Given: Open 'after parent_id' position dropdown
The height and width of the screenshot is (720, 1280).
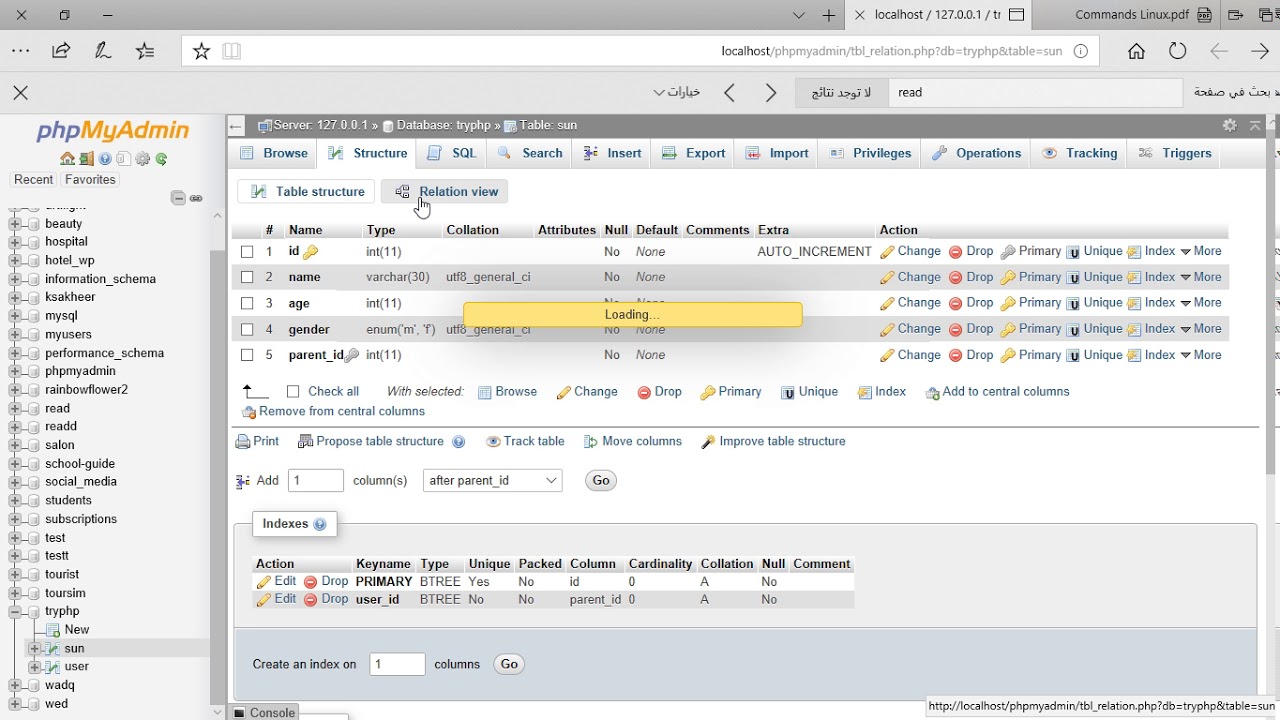Looking at the screenshot, I should pos(492,481).
